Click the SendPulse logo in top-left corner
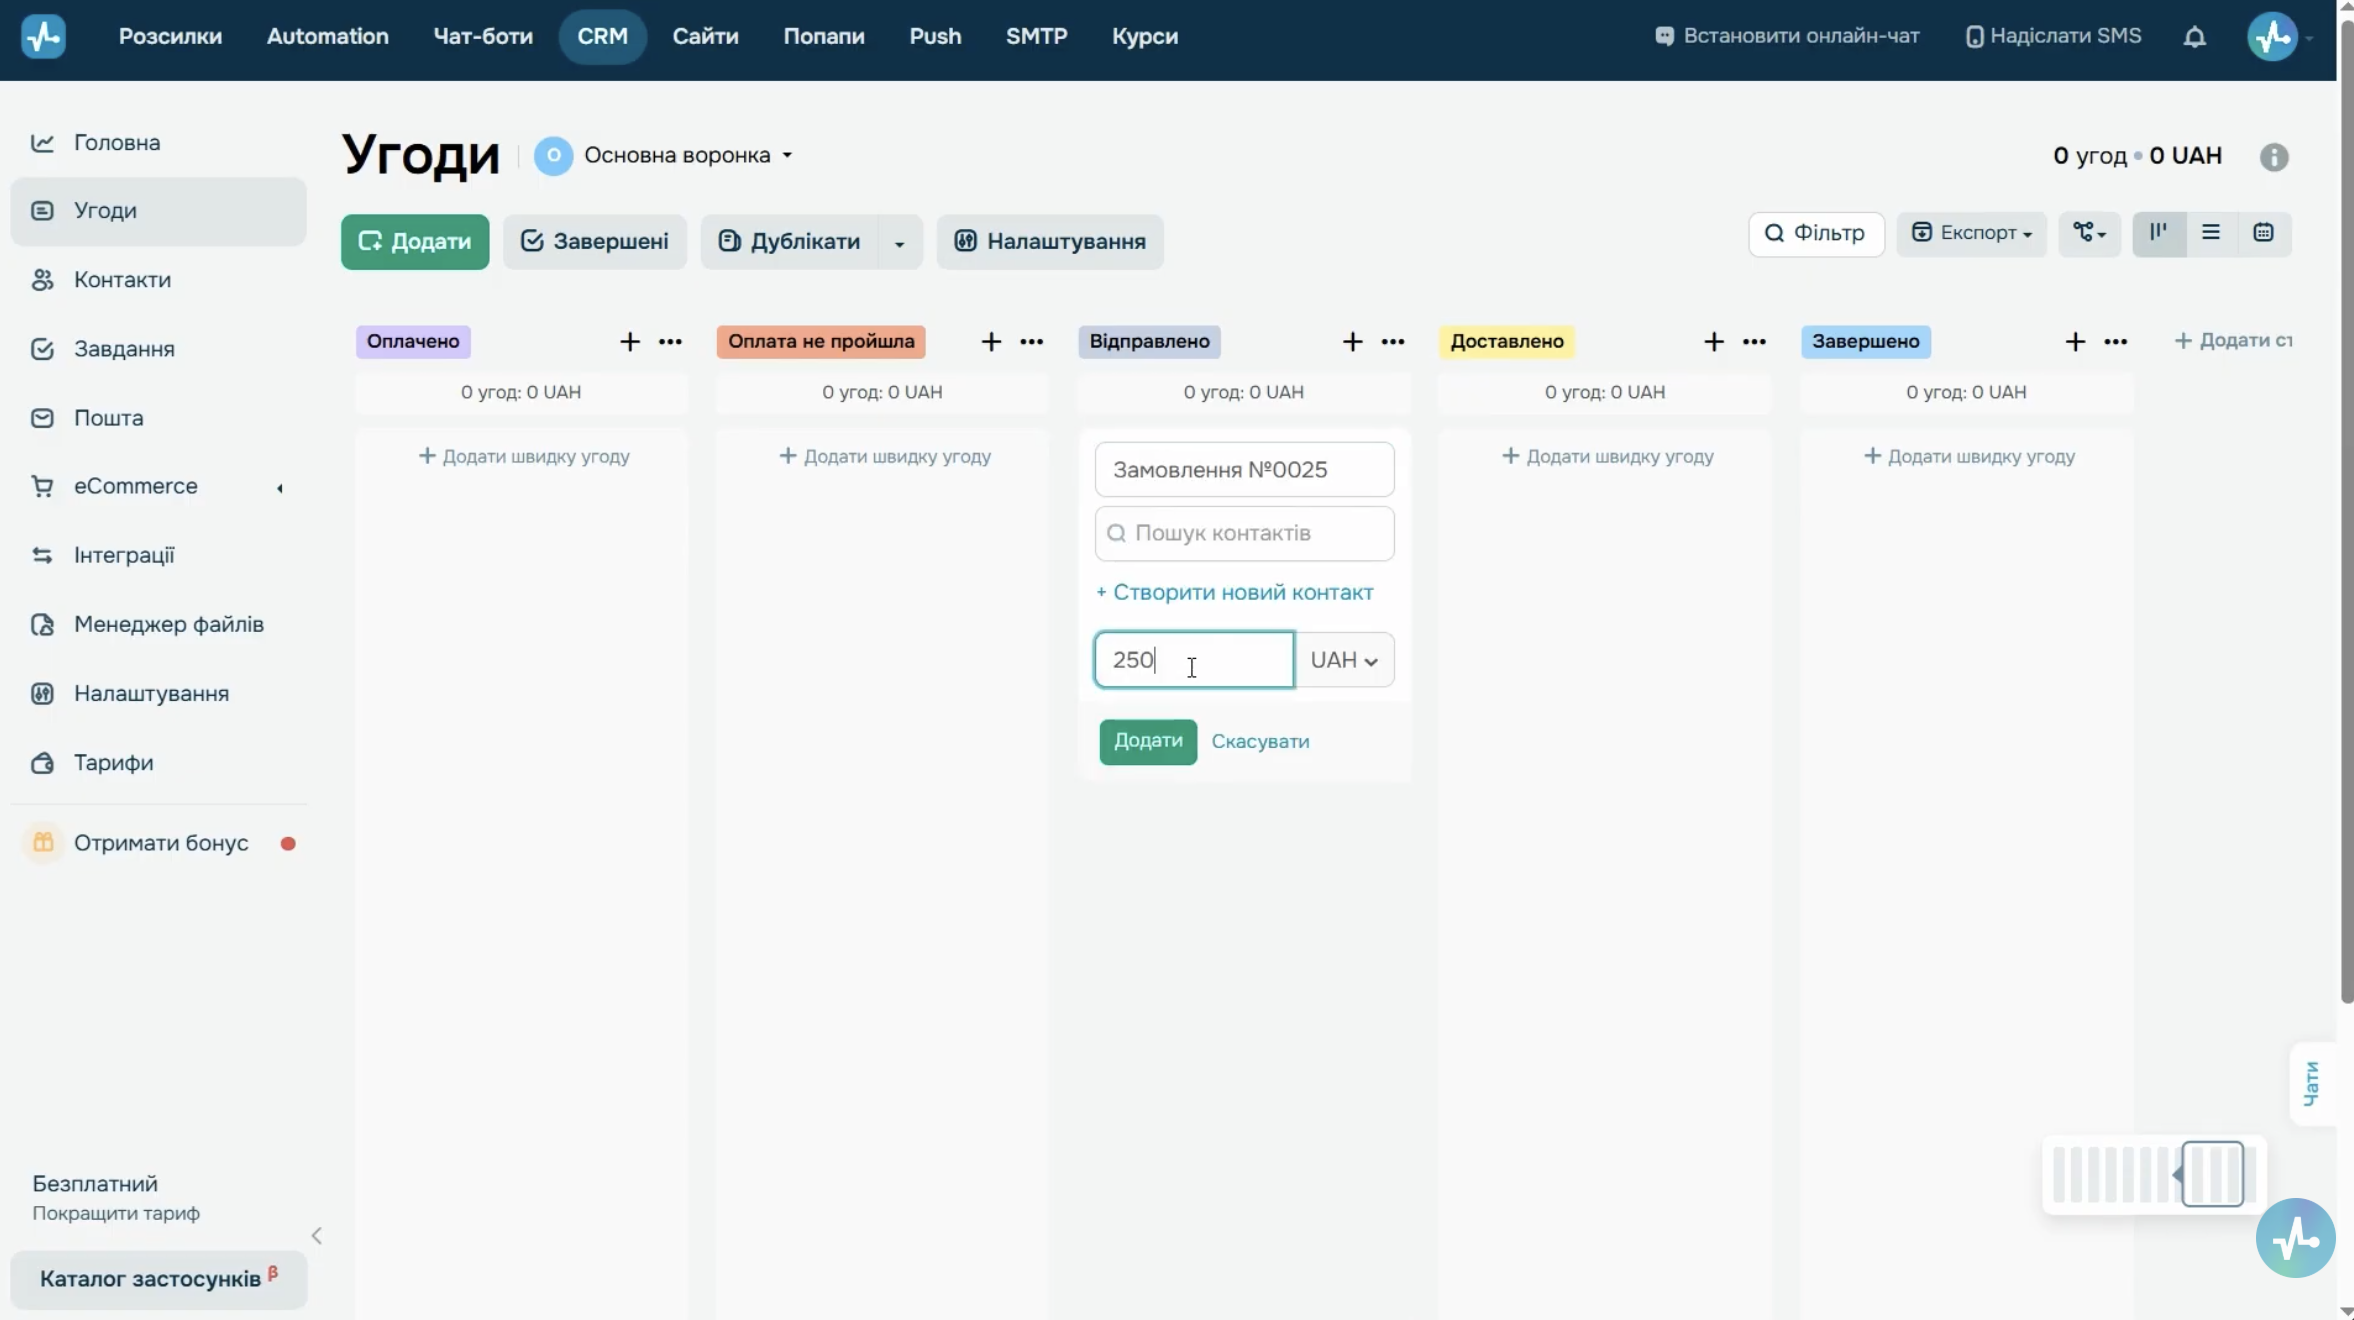The width and height of the screenshot is (2354, 1320). click(x=43, y=36)
